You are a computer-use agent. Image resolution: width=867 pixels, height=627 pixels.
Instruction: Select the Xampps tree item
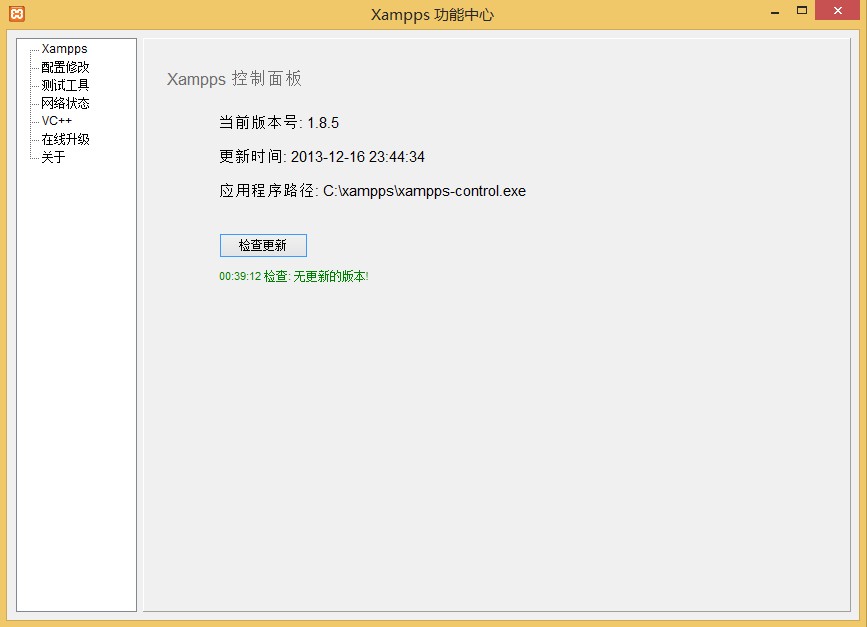[x=64, y=49]
